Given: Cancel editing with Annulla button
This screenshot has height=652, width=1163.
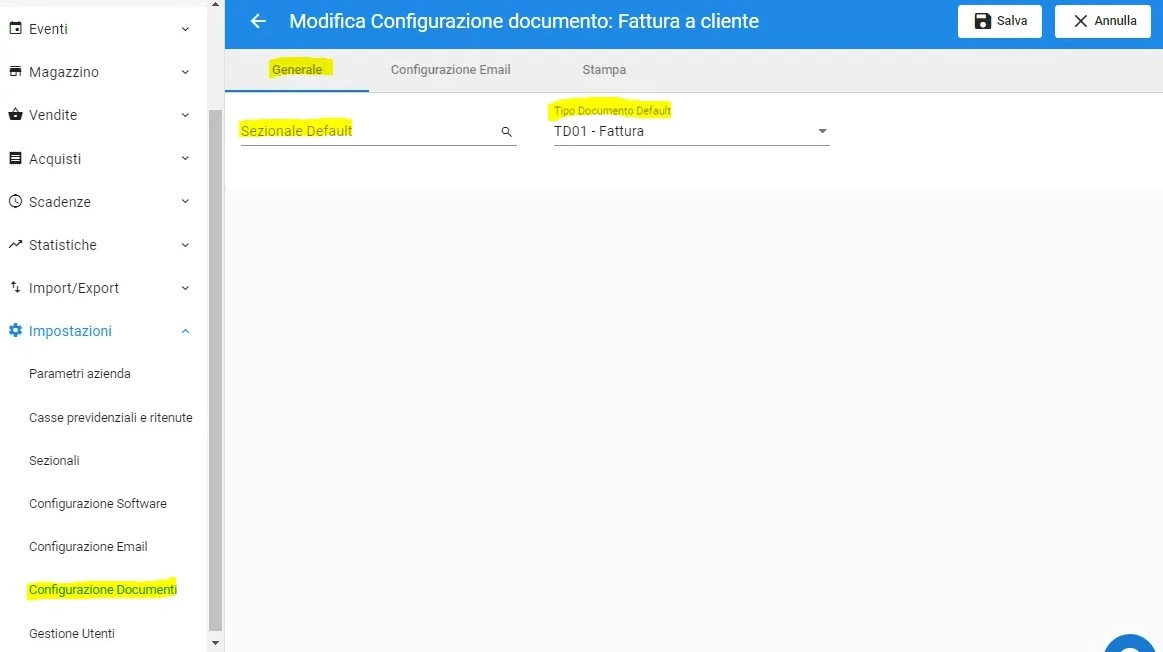Looking at the screenshot, I should (1103, 21).
